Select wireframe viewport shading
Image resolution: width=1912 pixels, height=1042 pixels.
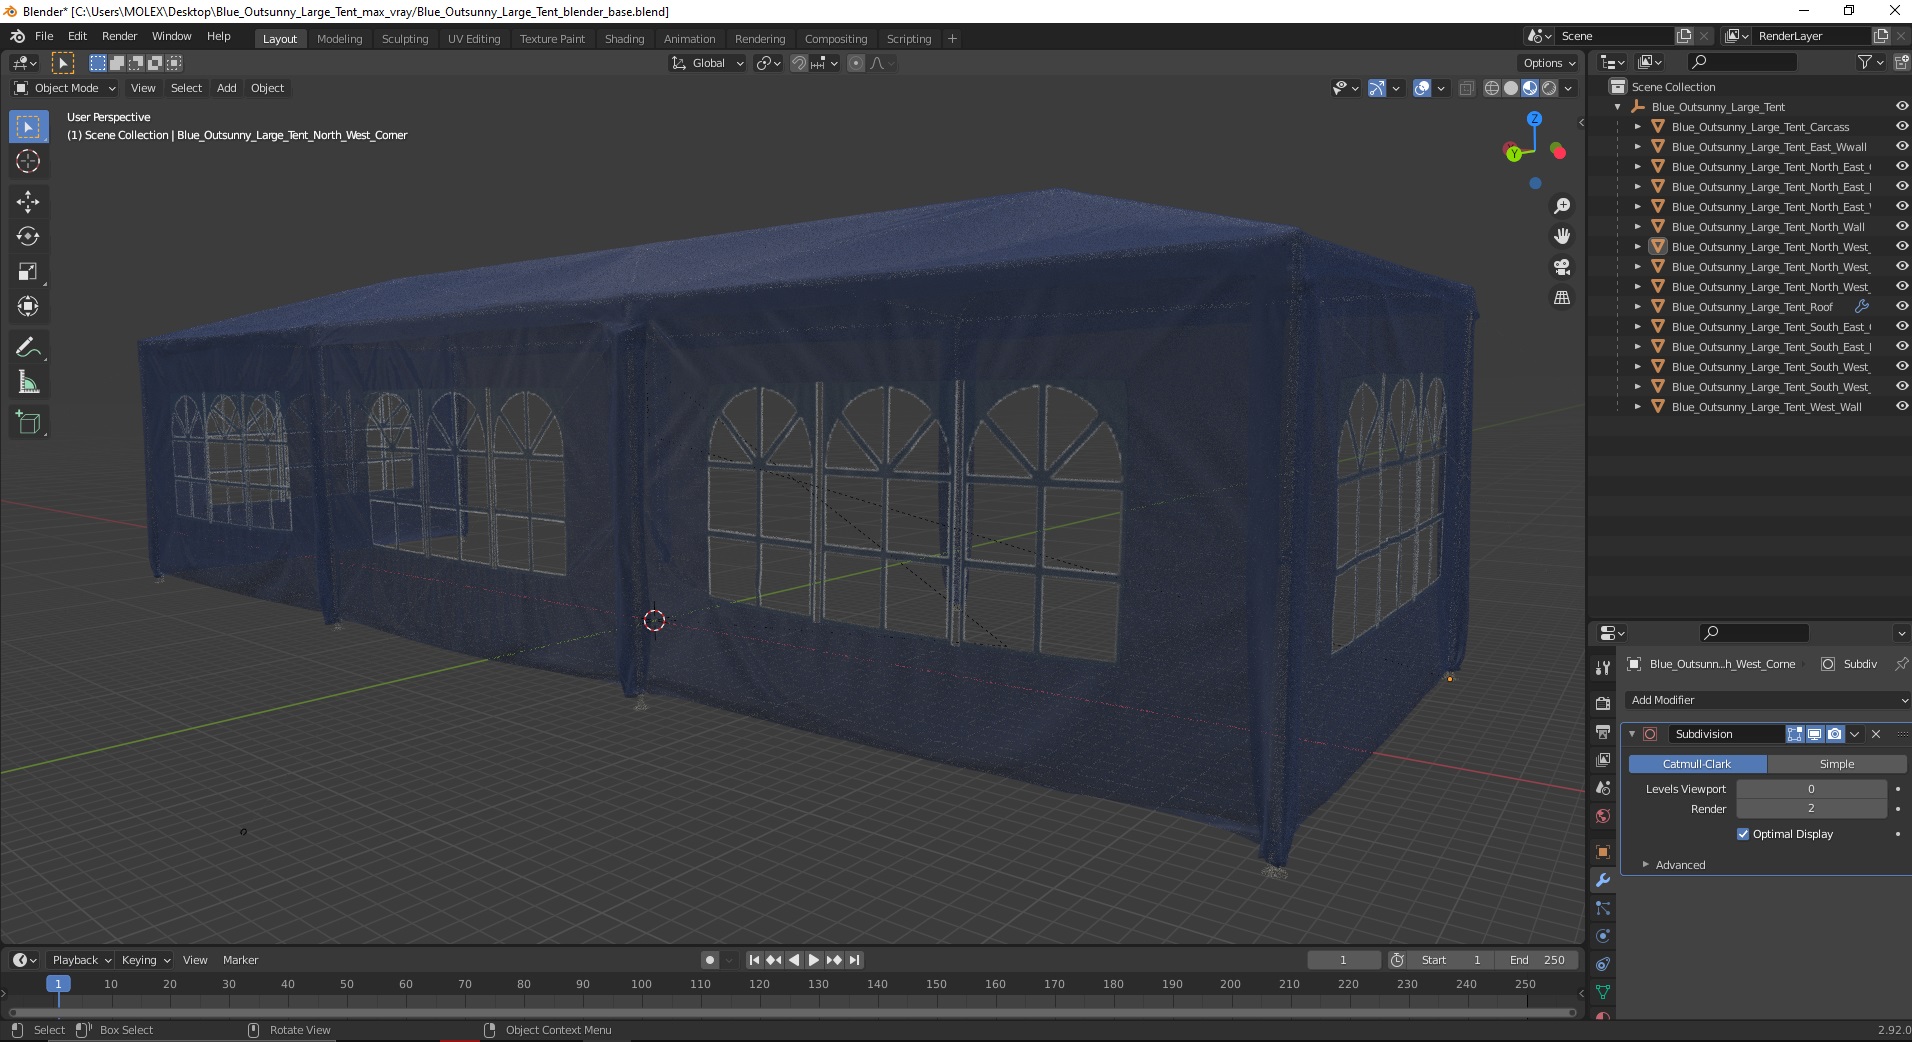(1492, 88)
